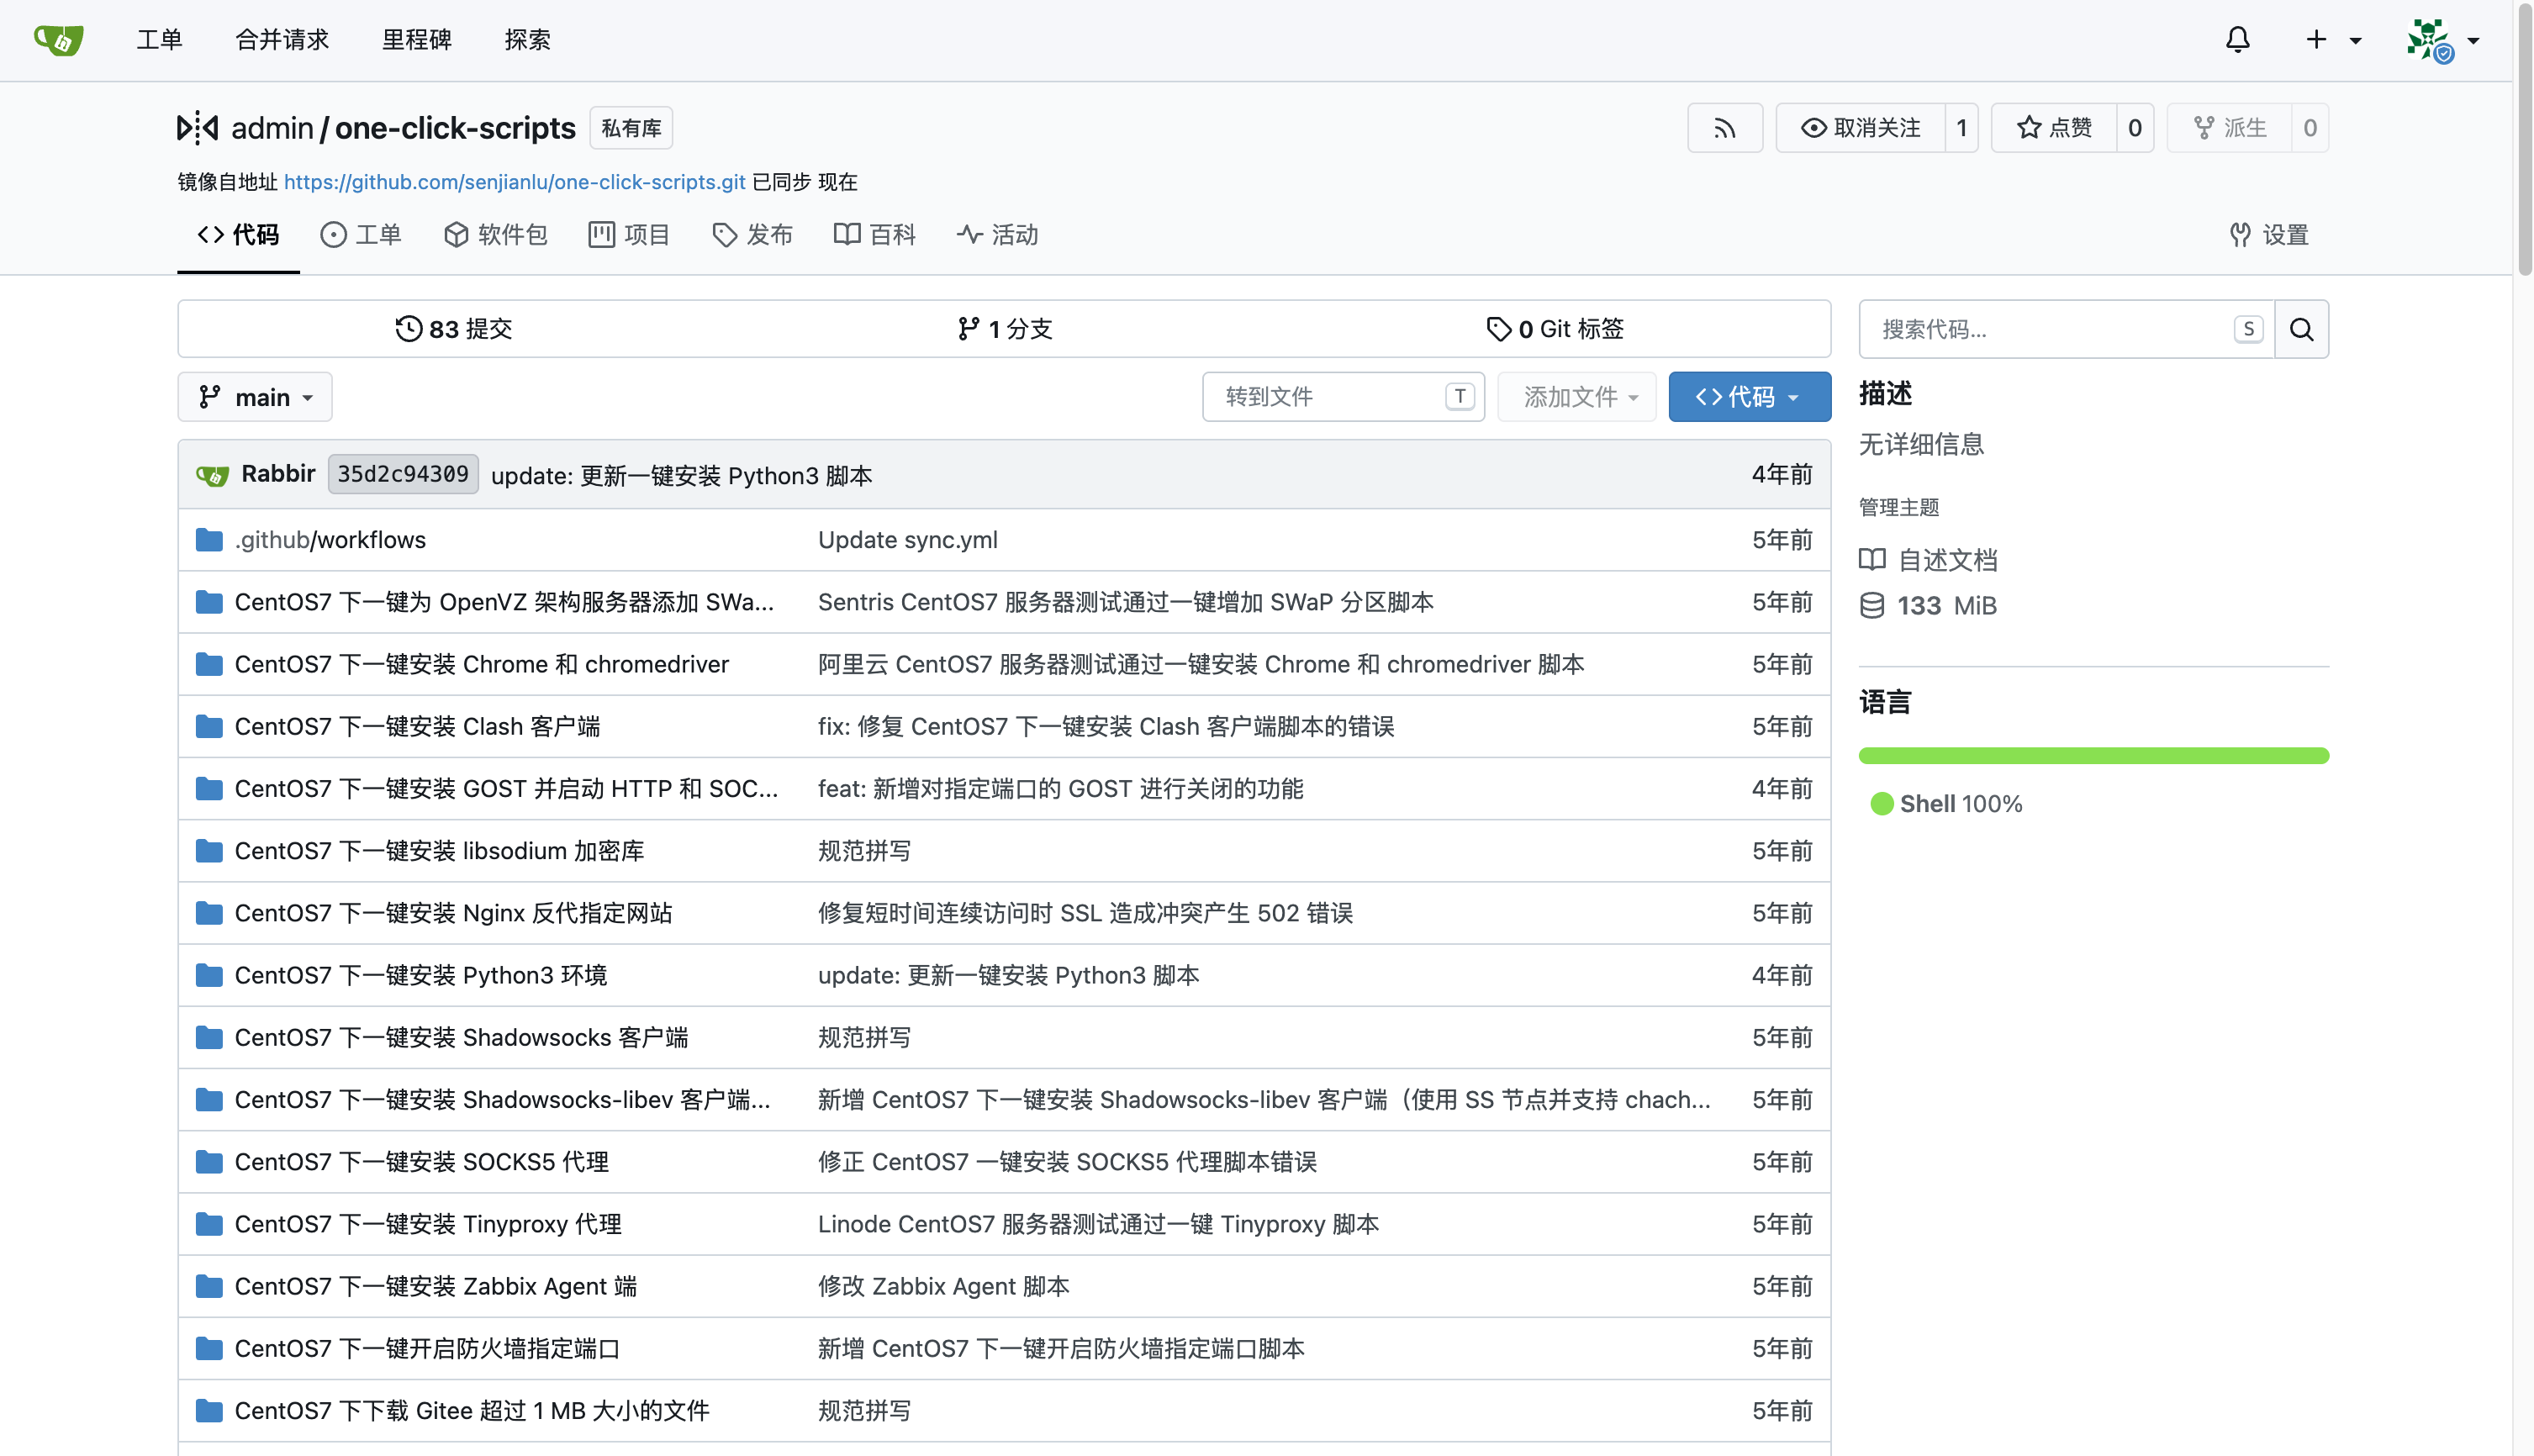
Task: Click folder icon for Tinyproxy 代理 row
Action: click(209, 1224)
